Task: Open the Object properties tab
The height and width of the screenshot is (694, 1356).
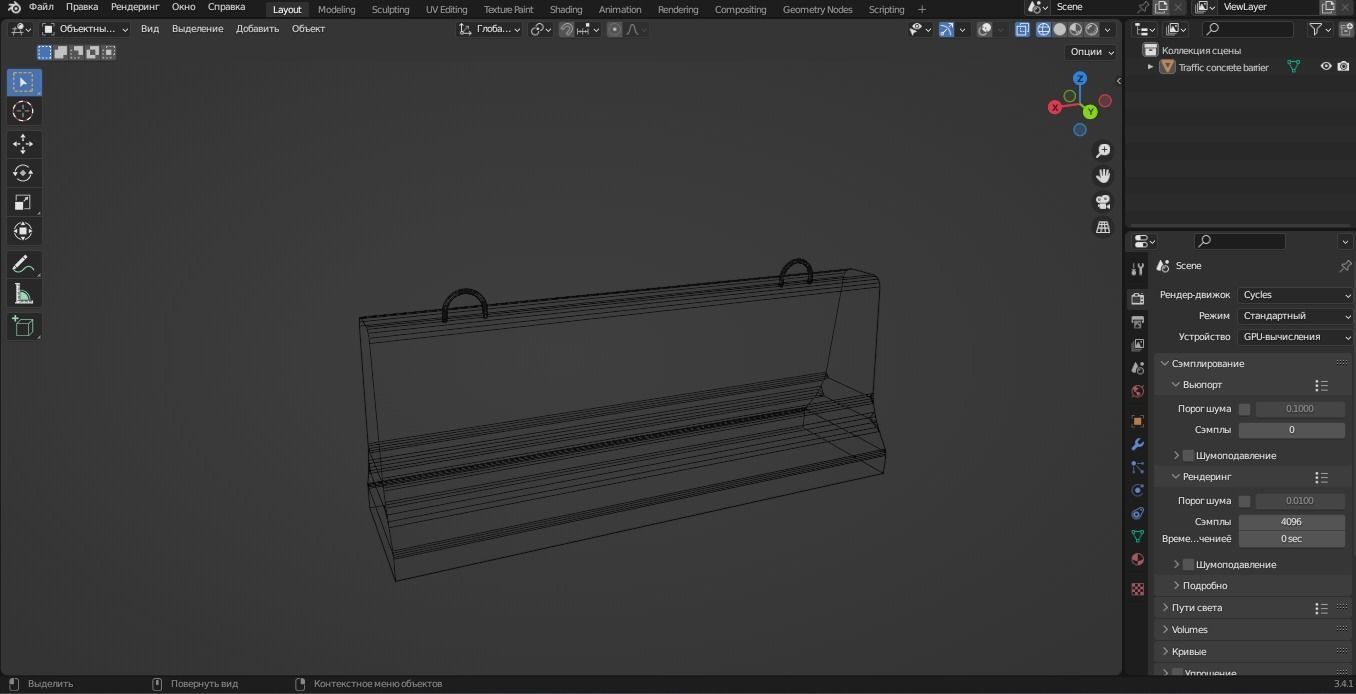Action: tap(1137, 421)
